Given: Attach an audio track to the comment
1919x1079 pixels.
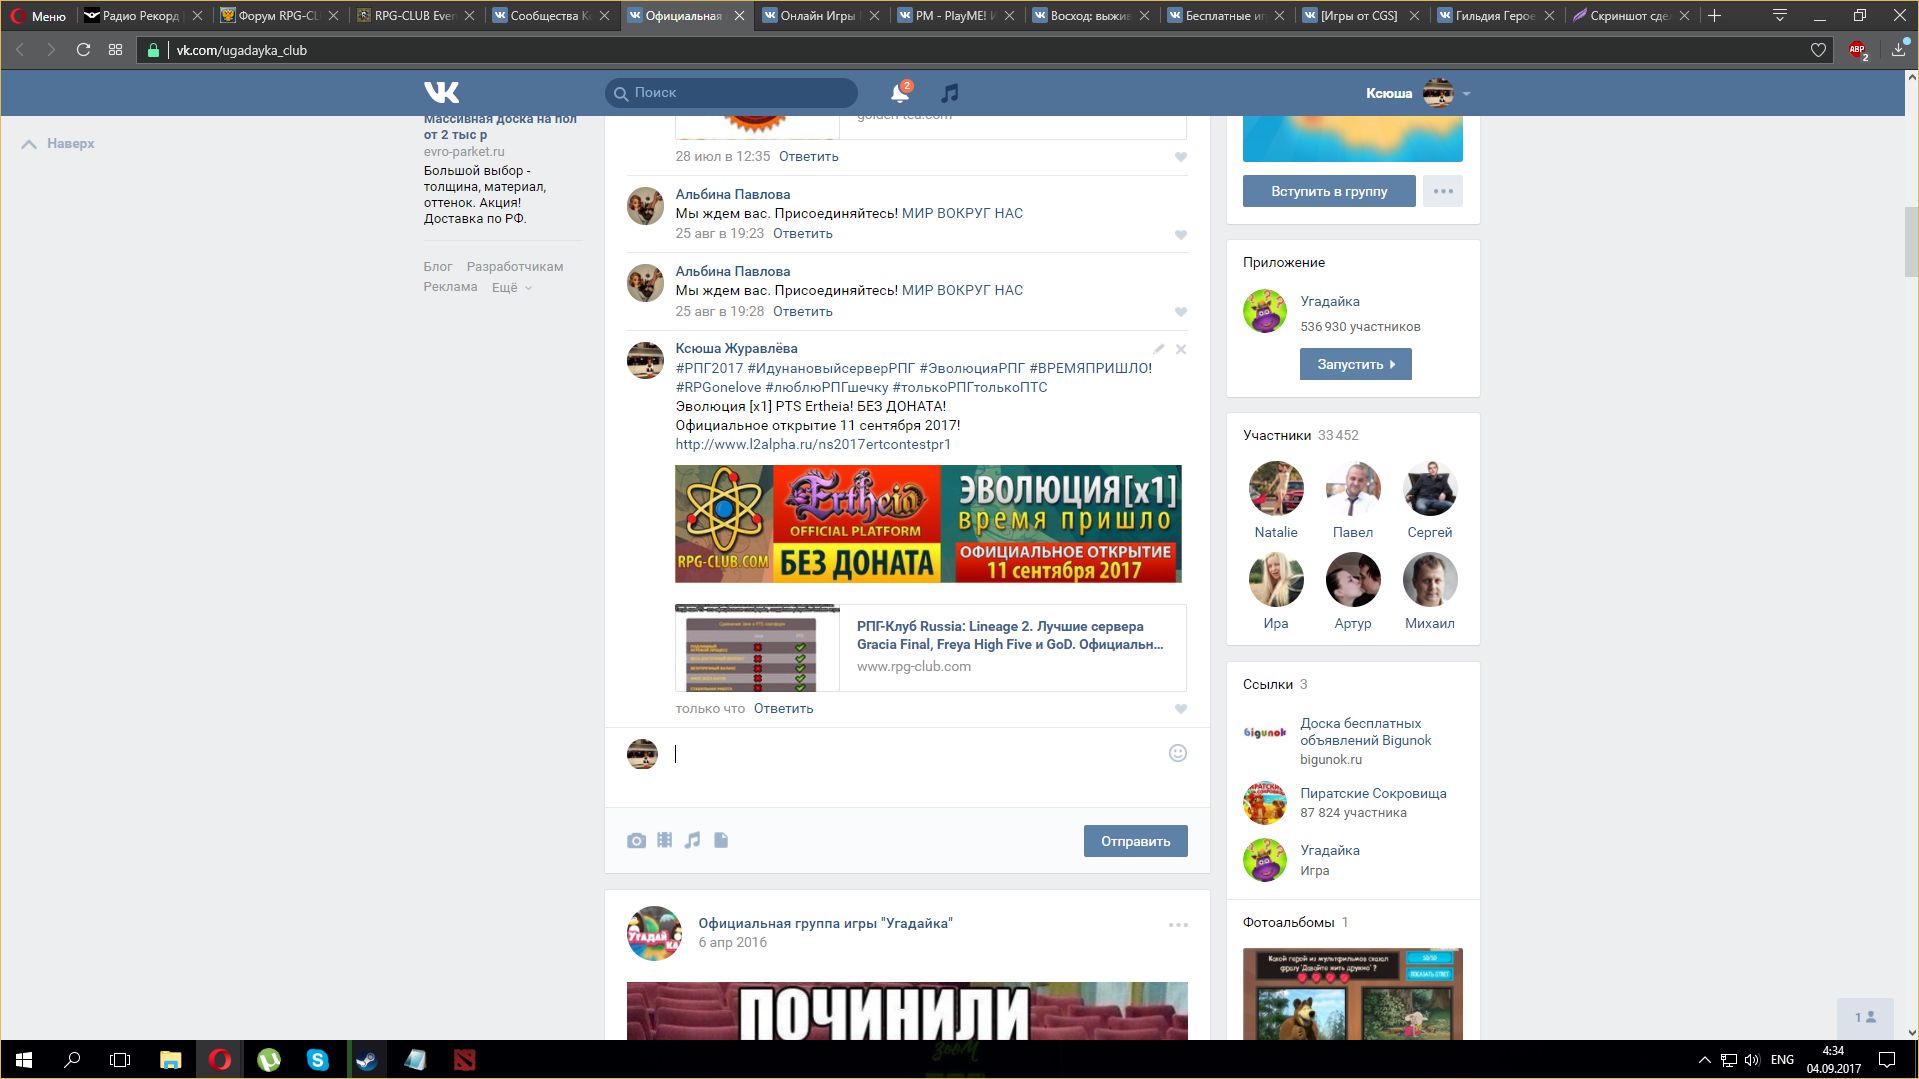Looking at the screenshot, I should coord(692,840).
